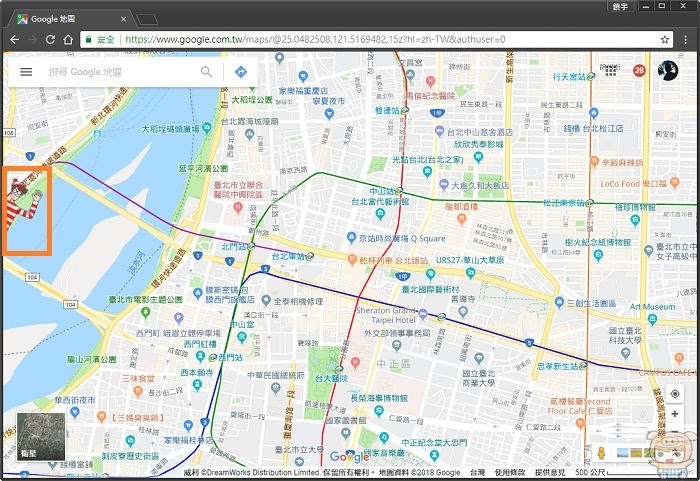Click 中山站 metro station label
Viewport: 700px width, 481px height.
click(x=382, y=192)
